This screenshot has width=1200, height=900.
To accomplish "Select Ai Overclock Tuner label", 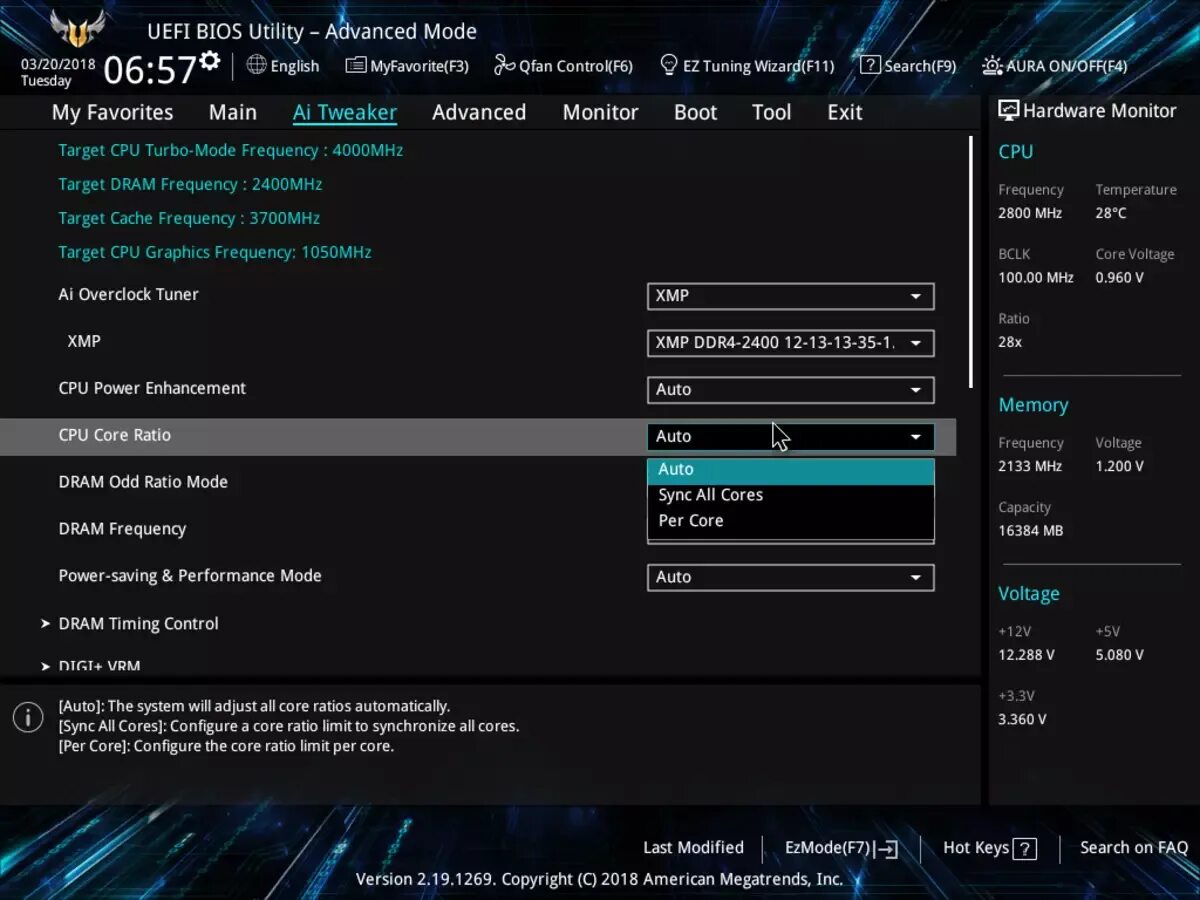I will click(128, 295).
